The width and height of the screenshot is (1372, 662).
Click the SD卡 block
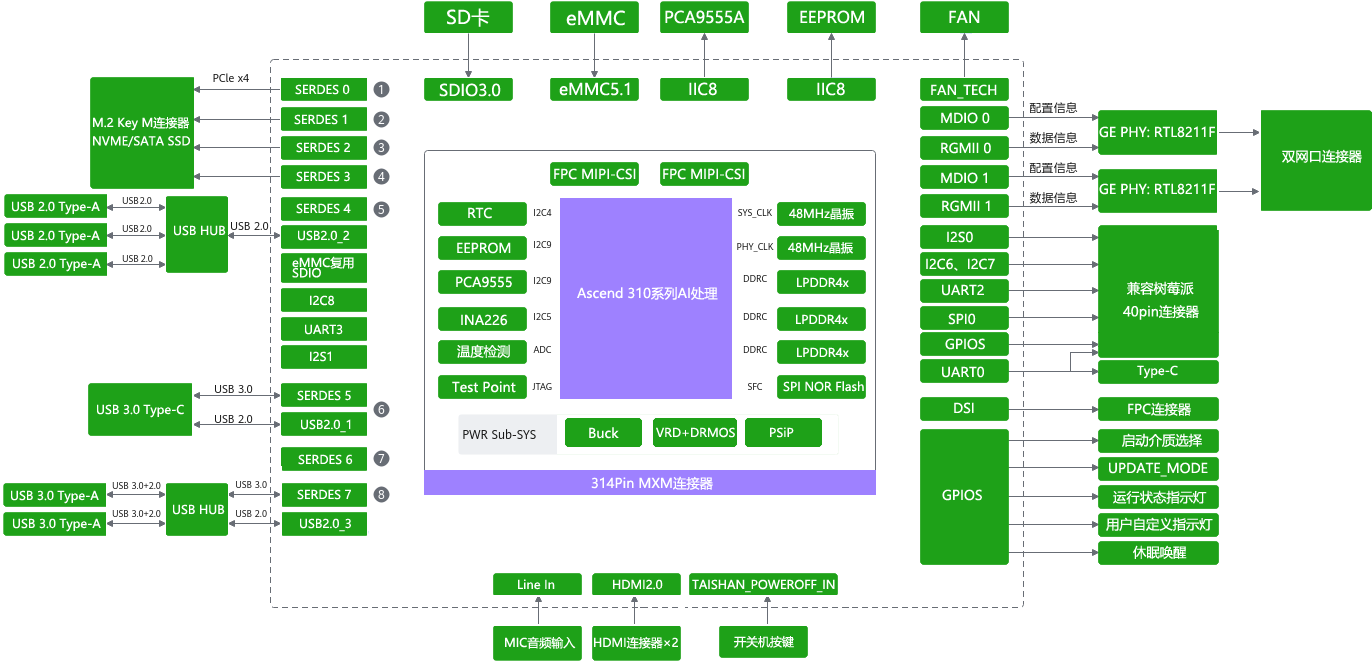coord(469,17)
